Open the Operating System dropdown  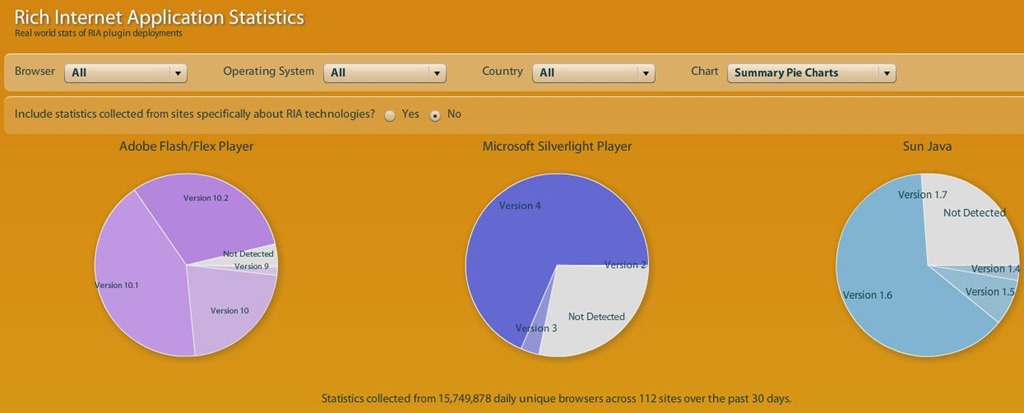pos(385,73)
